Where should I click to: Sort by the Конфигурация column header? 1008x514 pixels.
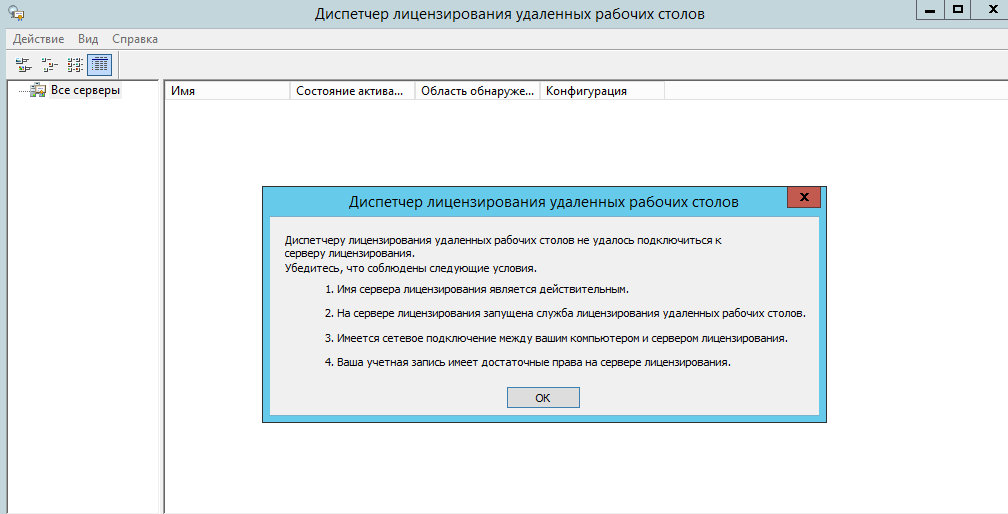click(601, 91)
